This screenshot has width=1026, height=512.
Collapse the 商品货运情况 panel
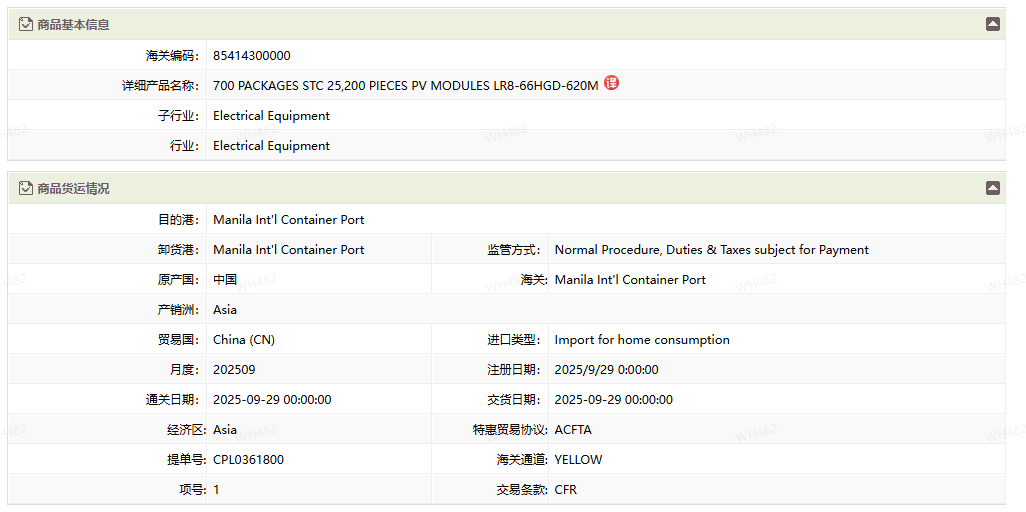(992, 188)
